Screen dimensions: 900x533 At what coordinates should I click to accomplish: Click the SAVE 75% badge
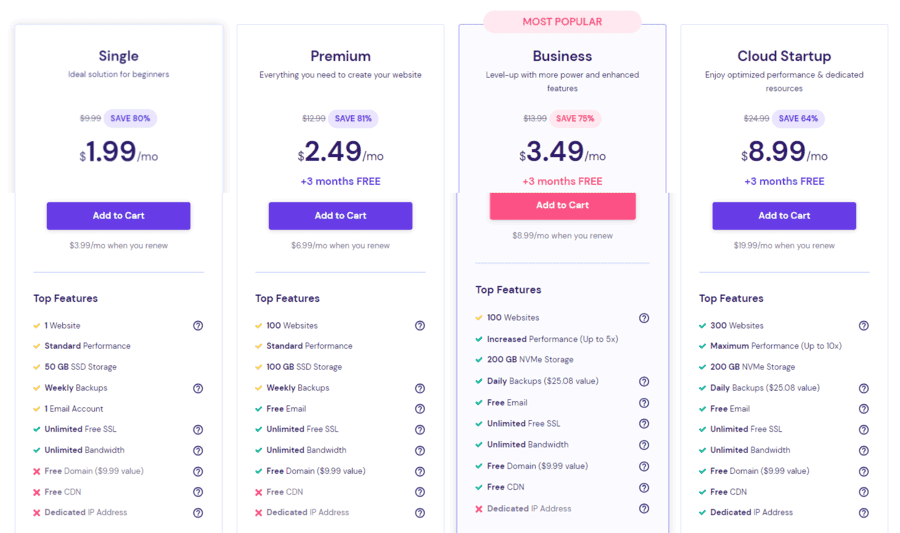tap(575, 119)
